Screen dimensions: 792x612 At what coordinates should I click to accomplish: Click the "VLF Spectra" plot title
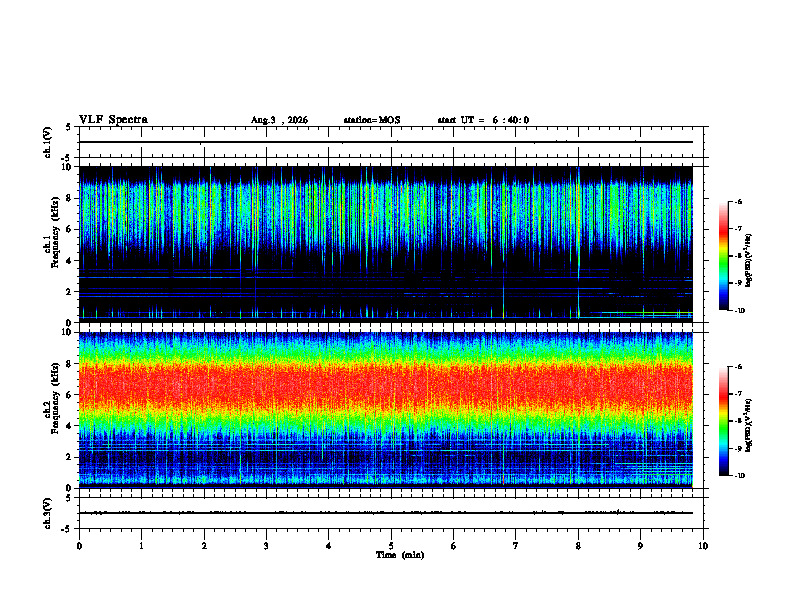tap(113, 120)
